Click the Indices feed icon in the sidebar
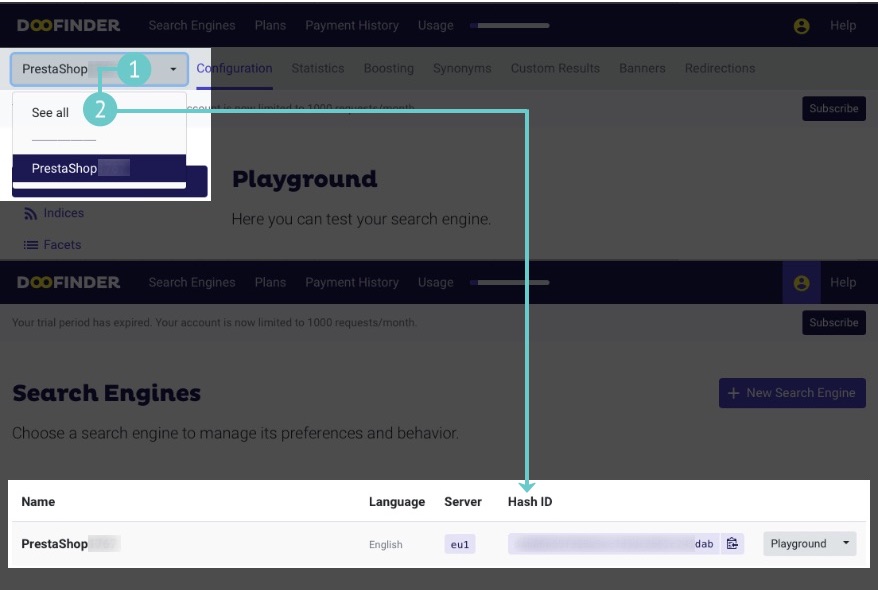 coord(30,213)
